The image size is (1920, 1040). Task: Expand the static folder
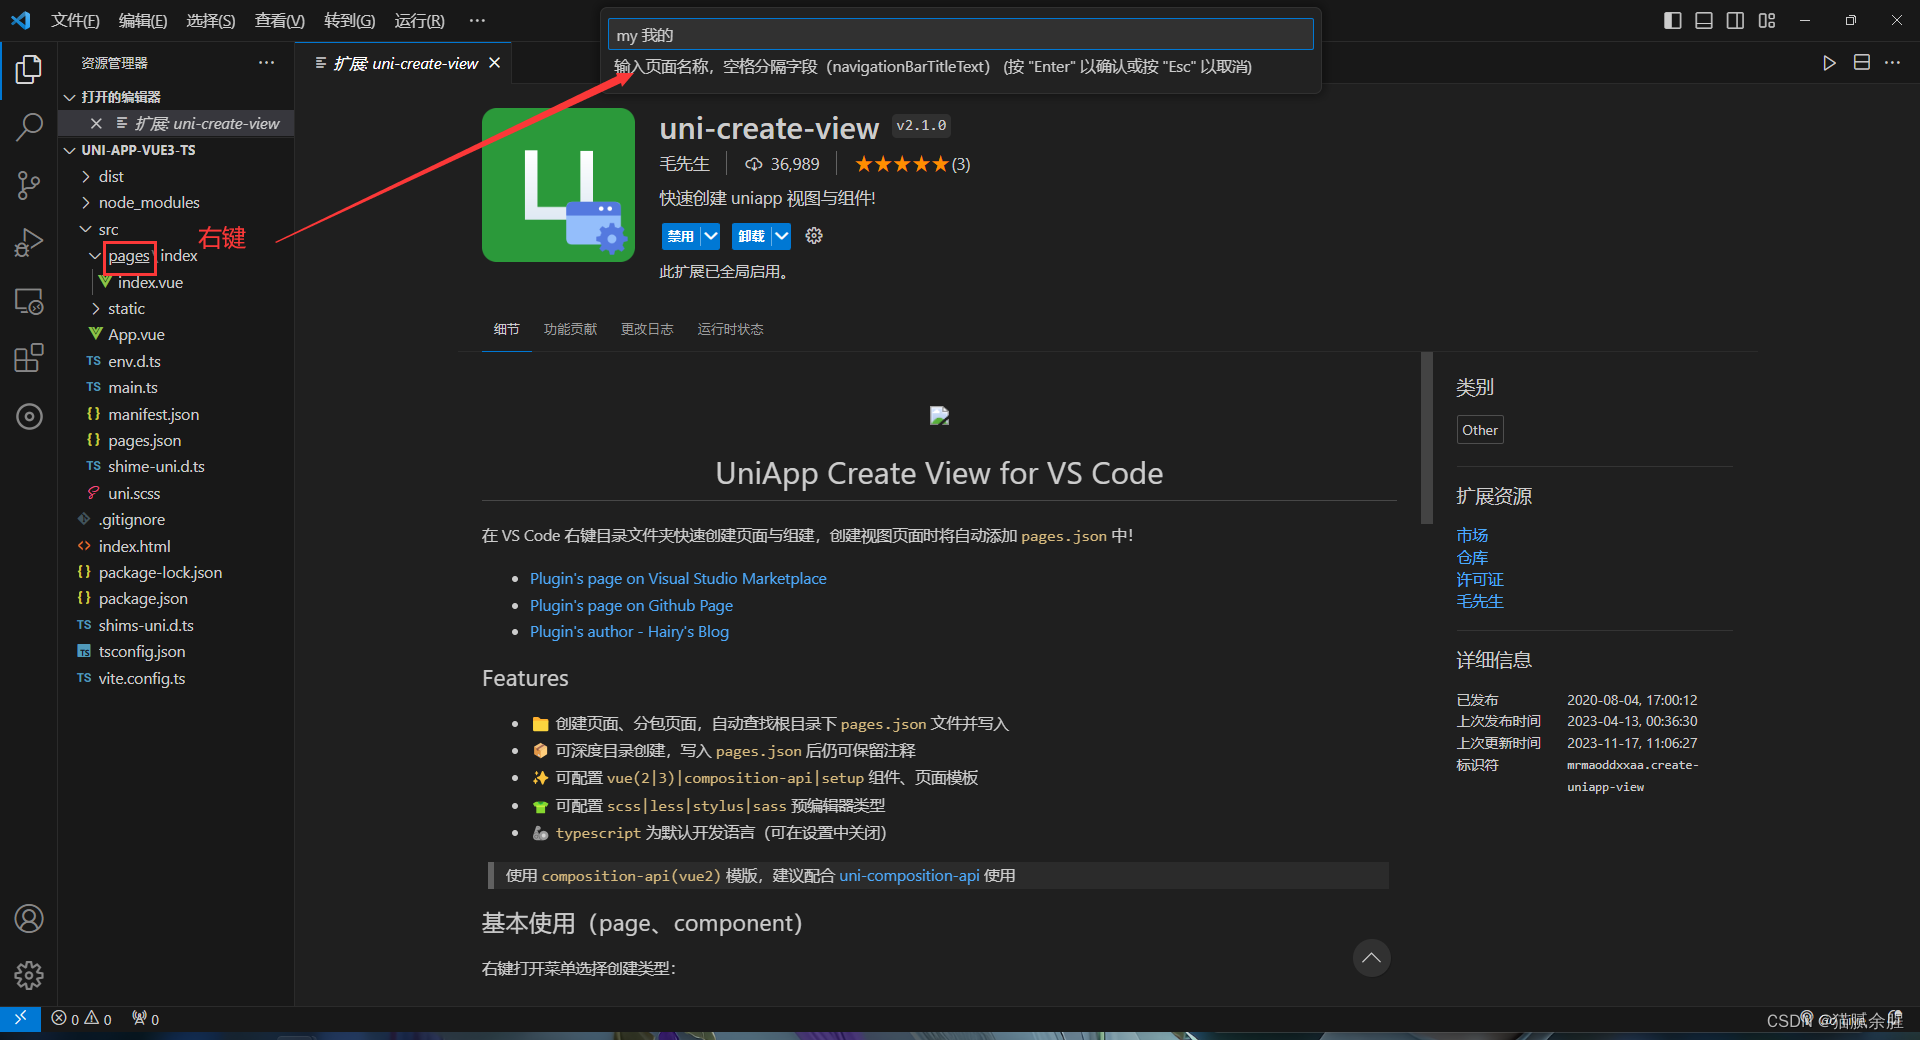click(x=95, y=308)
